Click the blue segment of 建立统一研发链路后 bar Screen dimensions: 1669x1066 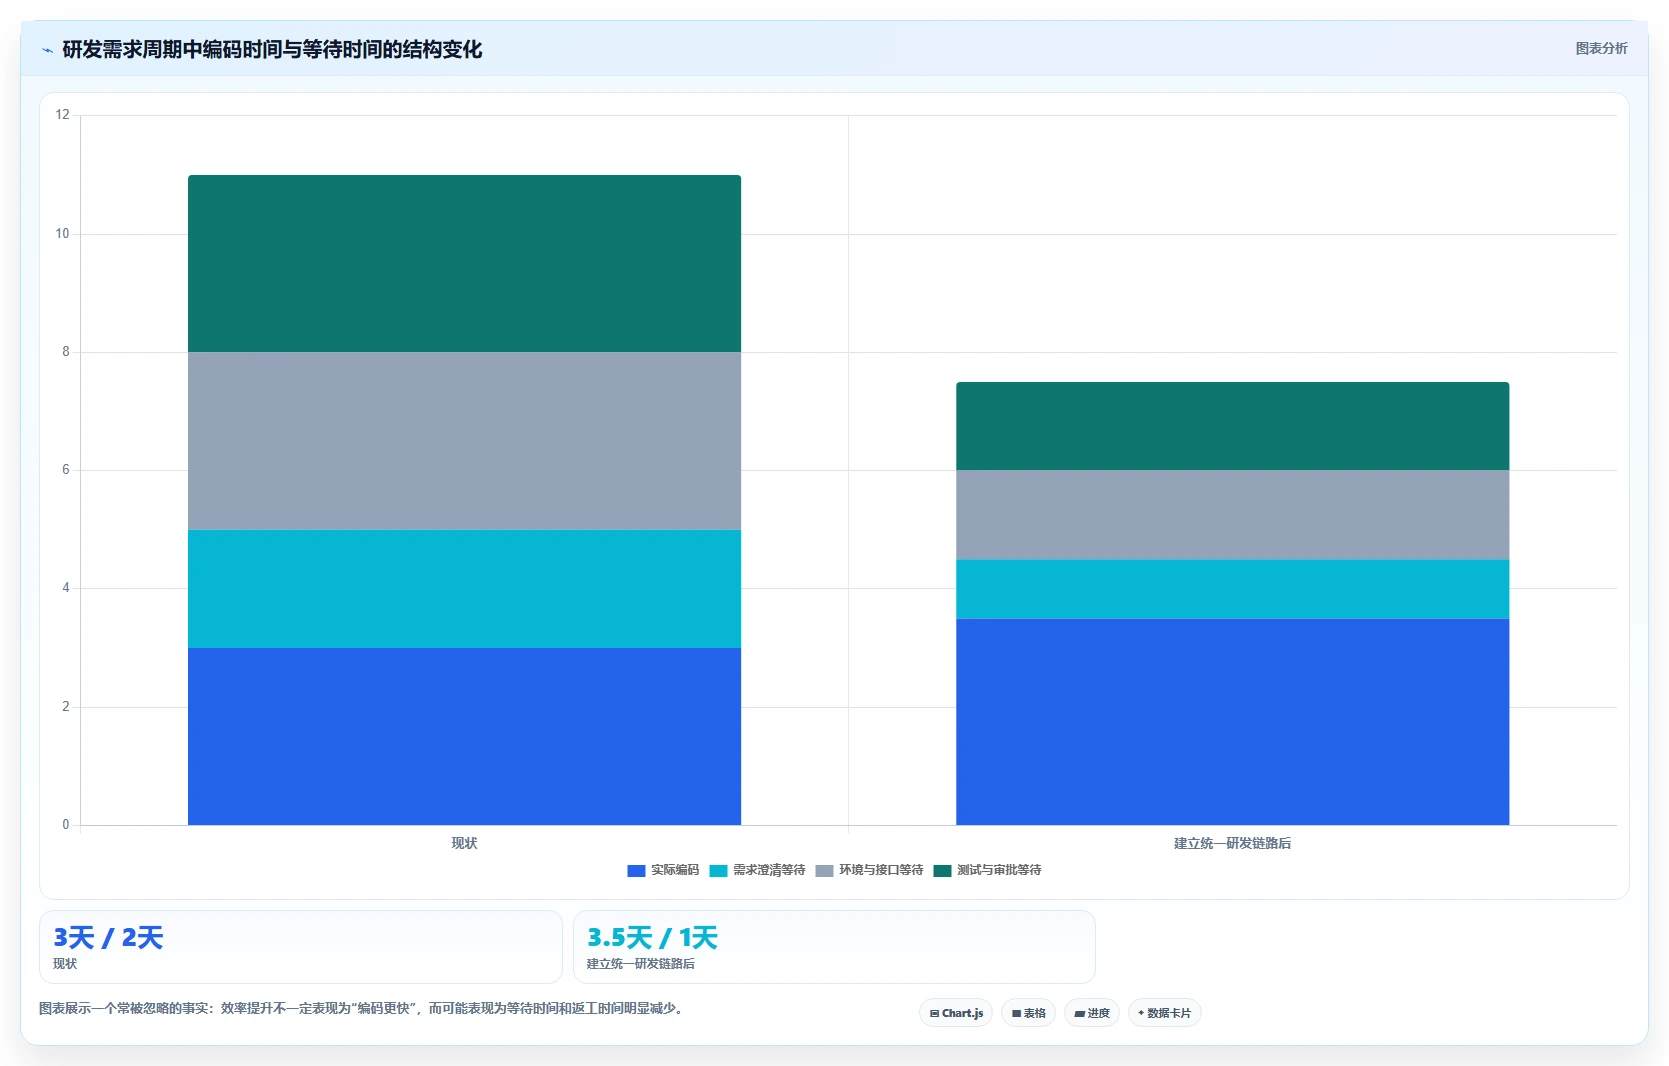(x=1232, y=722)
